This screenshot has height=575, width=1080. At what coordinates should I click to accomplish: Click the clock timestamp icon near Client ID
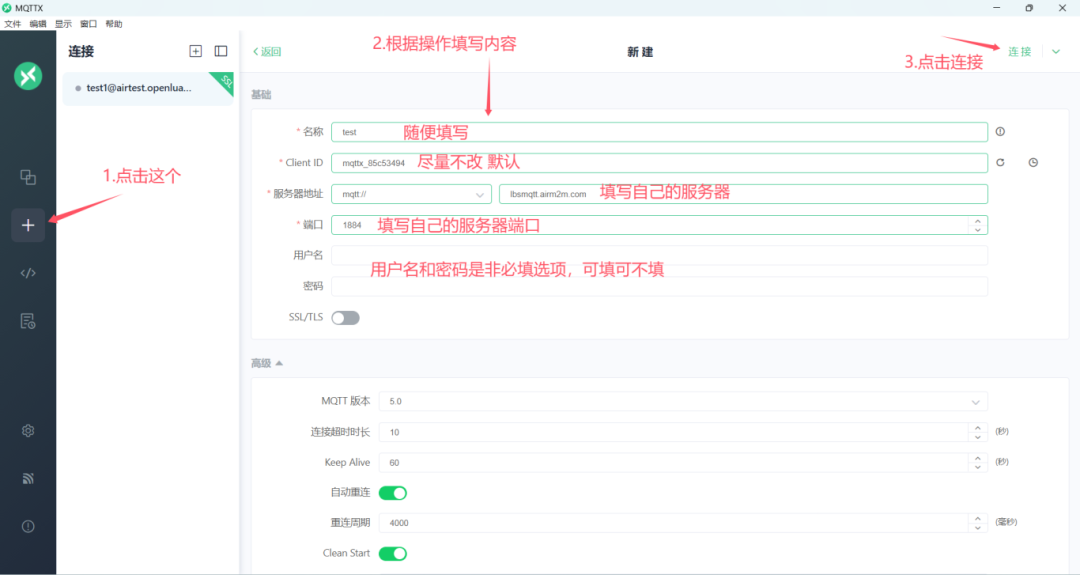(1033, 163)
